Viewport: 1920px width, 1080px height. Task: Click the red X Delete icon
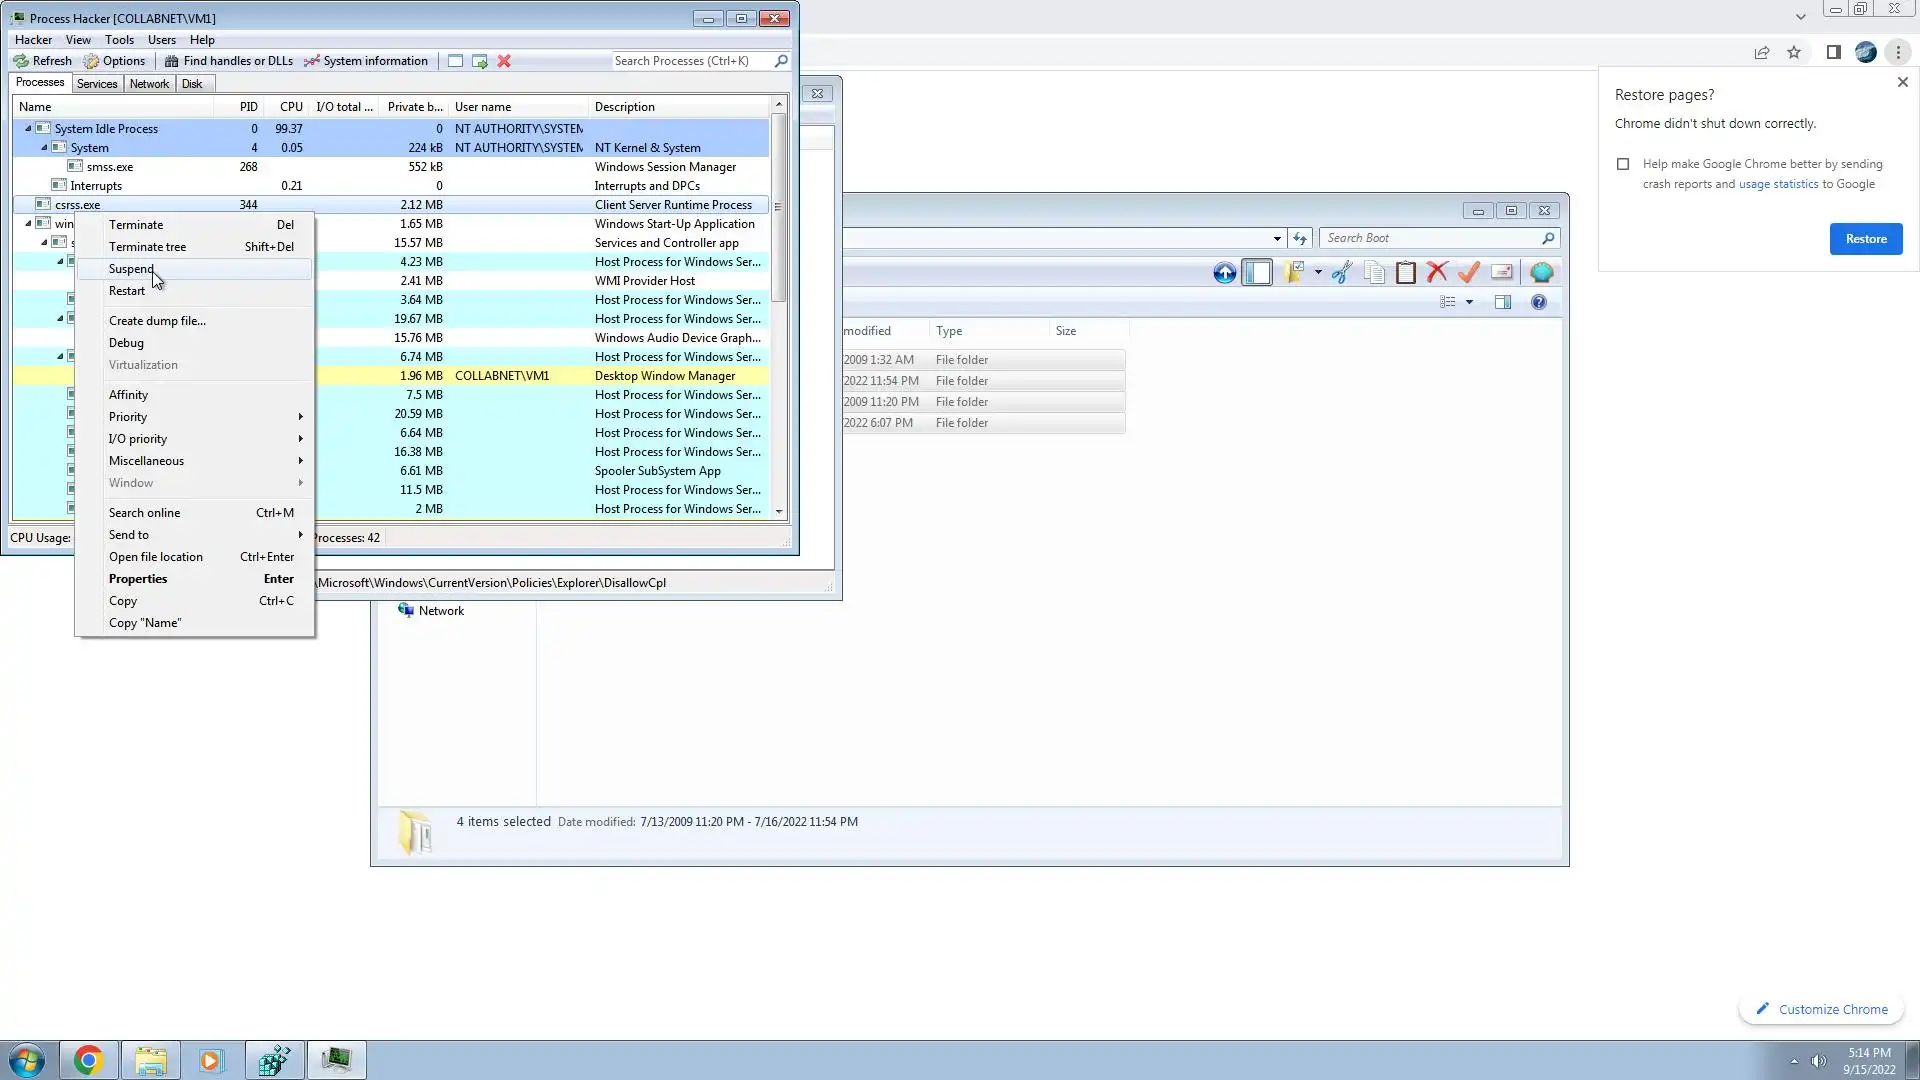pyautogui.click(x=1437, y=272)
